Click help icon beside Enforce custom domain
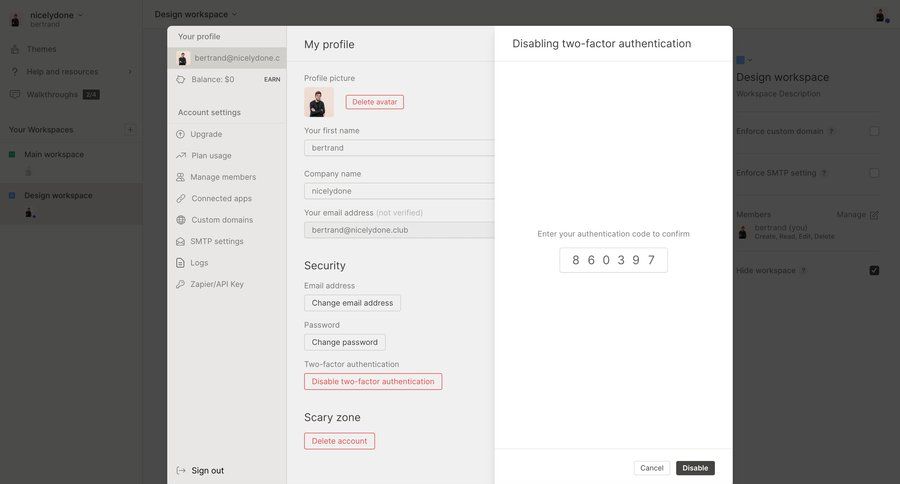Screen dimensions: 900x484 point(831,131)
